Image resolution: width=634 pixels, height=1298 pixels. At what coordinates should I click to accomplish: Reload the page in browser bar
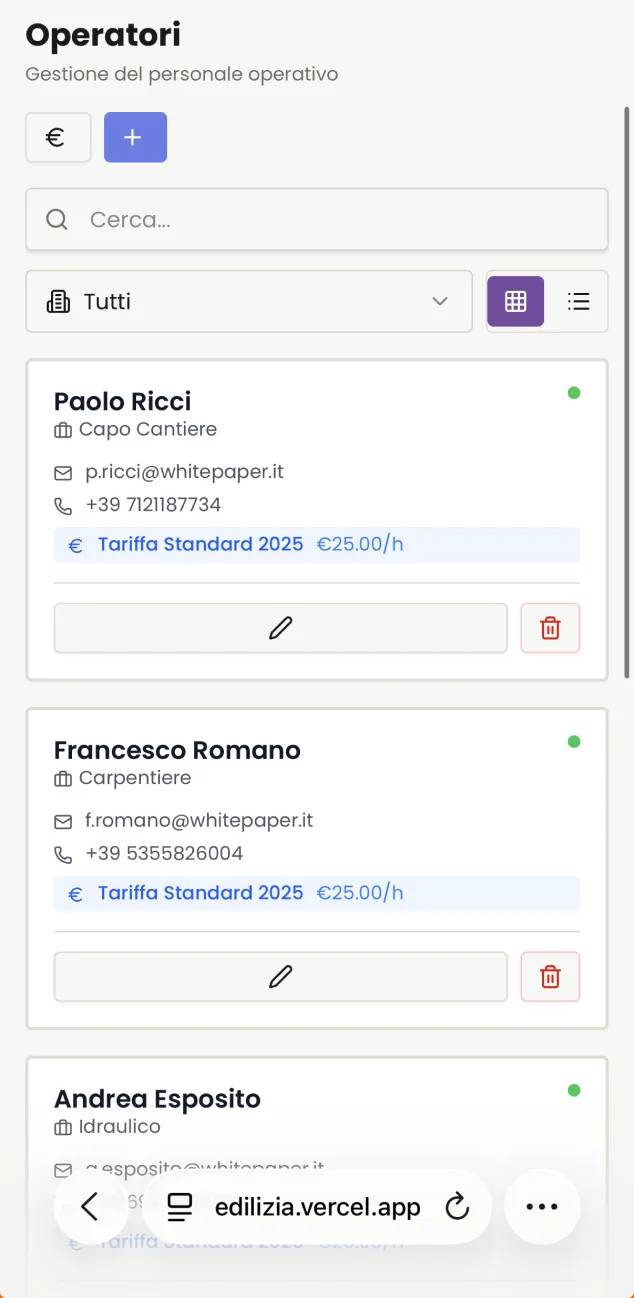pos(457,1207)
